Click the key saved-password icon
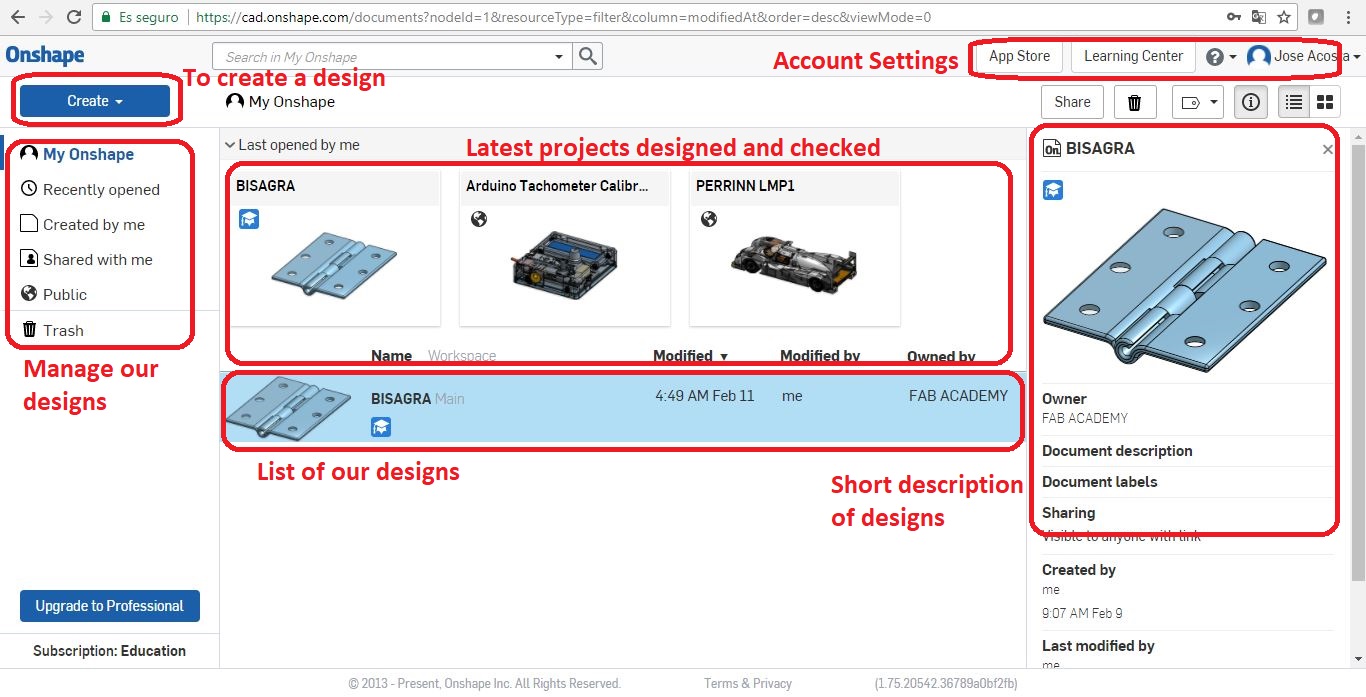This screenshot has height=697, width=1366. coord(1236,17)
